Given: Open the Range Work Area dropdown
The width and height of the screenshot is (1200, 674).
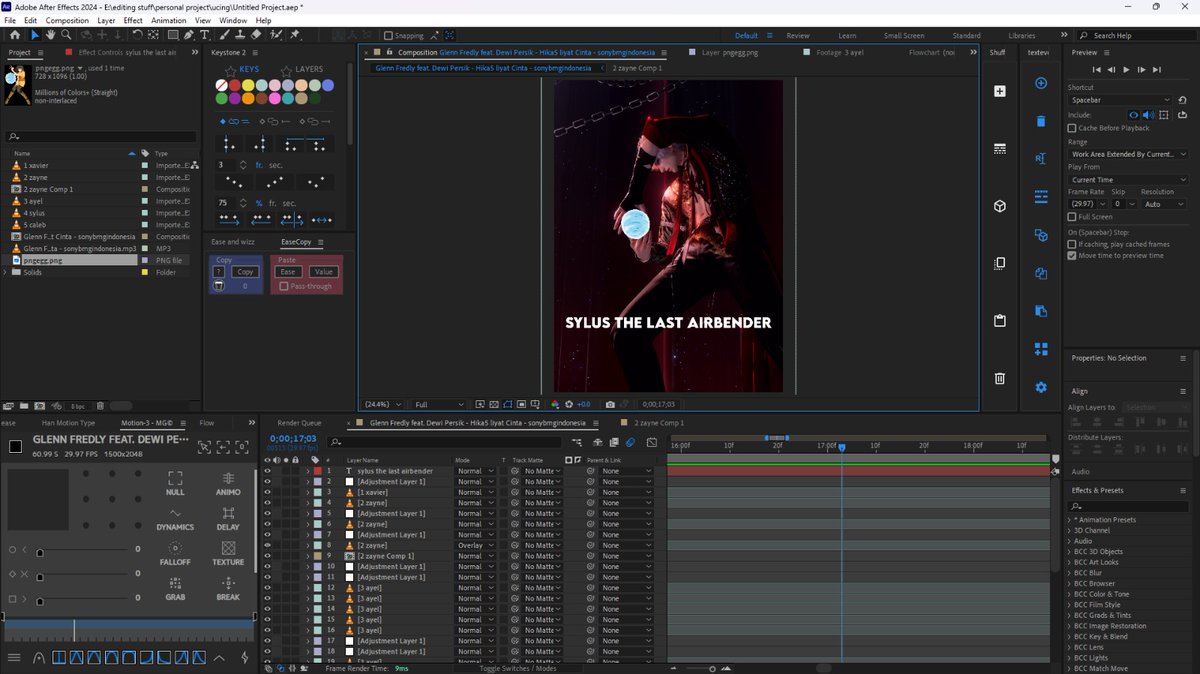Looking at the screenshot, I should [1128, 154].
